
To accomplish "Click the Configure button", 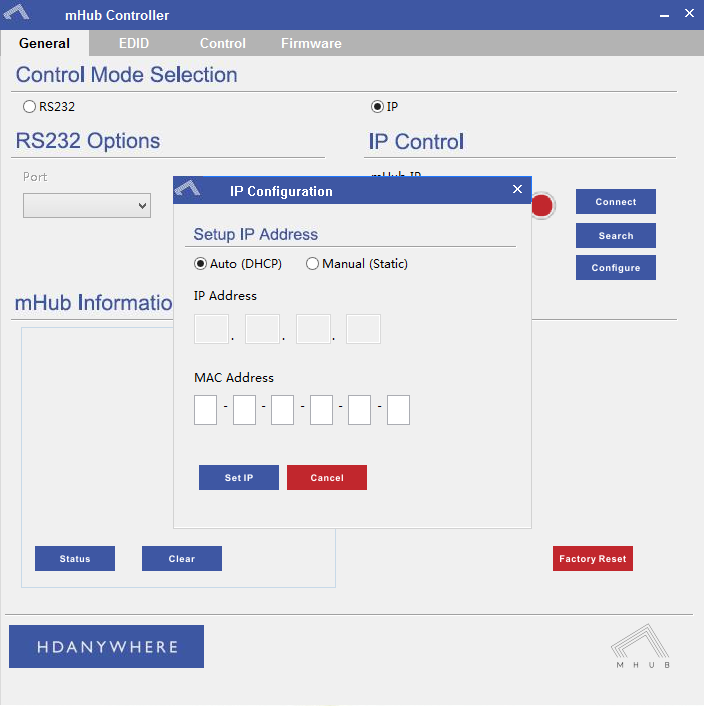I will point(616,267).
